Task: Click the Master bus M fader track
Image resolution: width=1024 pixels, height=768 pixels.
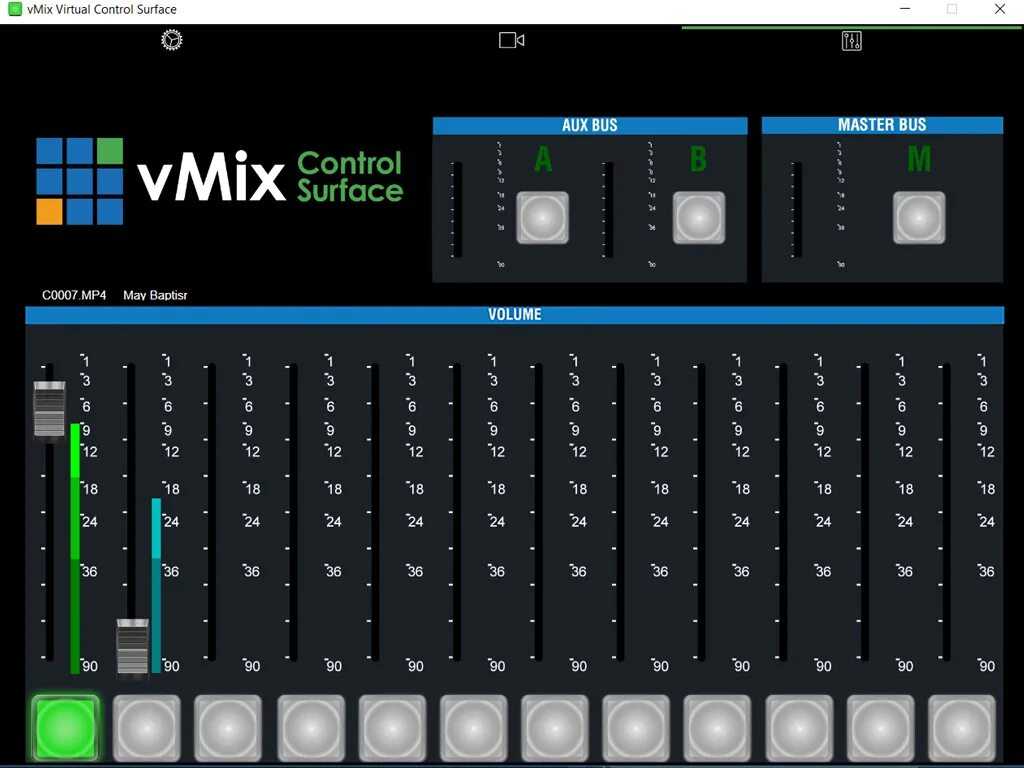Action: (797, 210)
